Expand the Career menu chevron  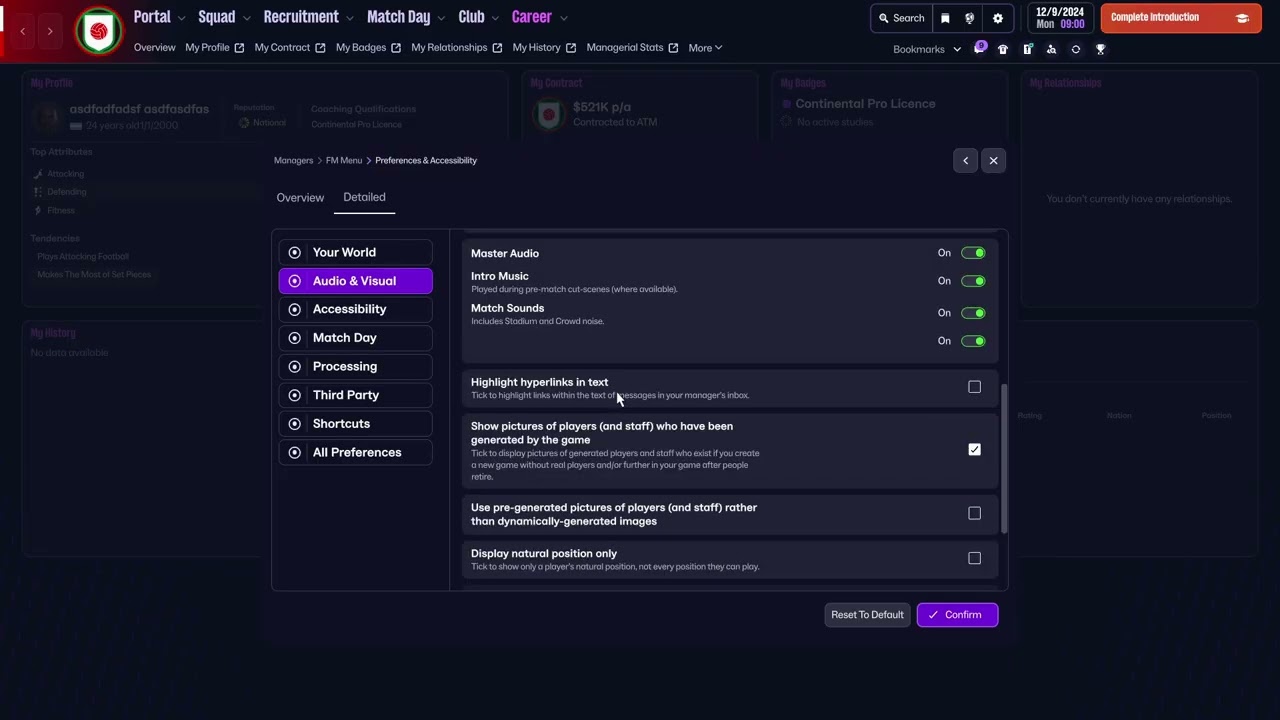pos(564,18)
